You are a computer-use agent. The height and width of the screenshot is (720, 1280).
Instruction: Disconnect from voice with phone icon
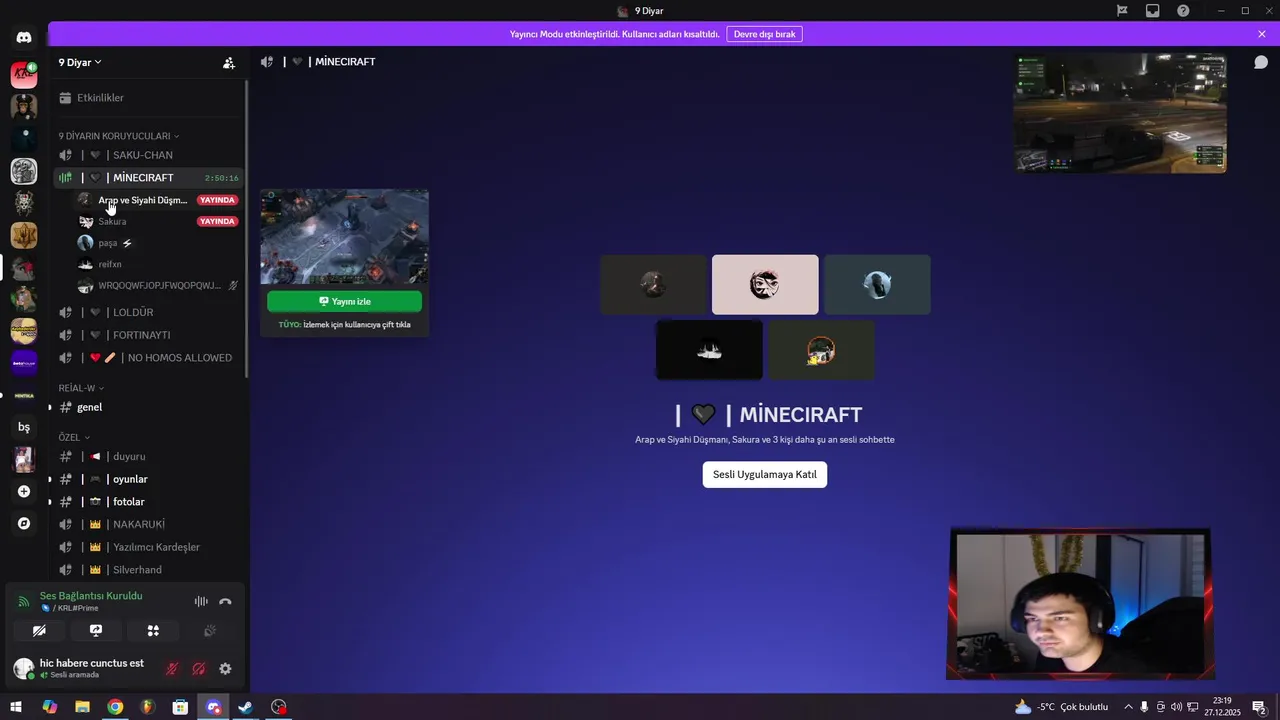point(225,601)
